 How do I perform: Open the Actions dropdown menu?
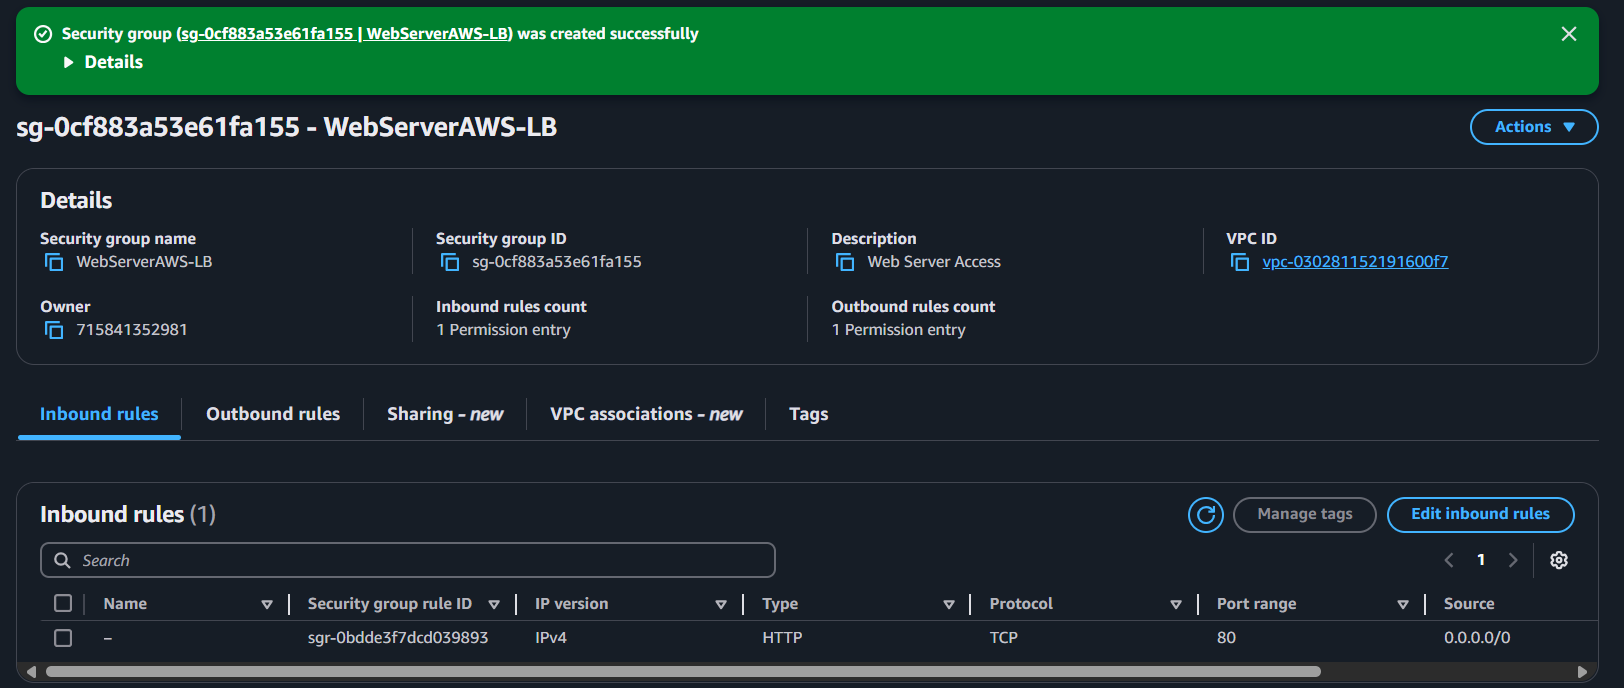tap(1534, 127)
